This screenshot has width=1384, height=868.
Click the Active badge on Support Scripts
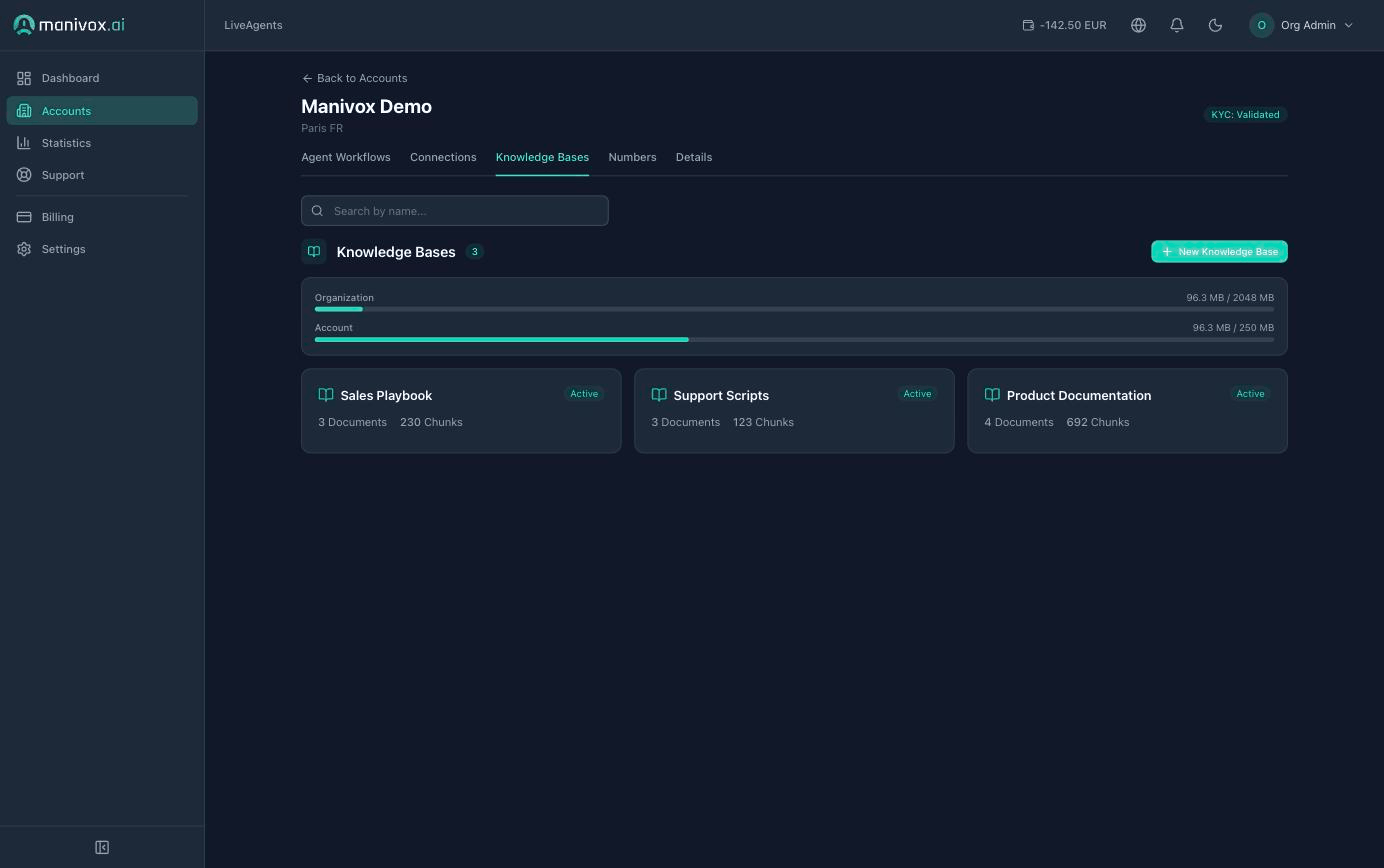click(x=917, y=394)
